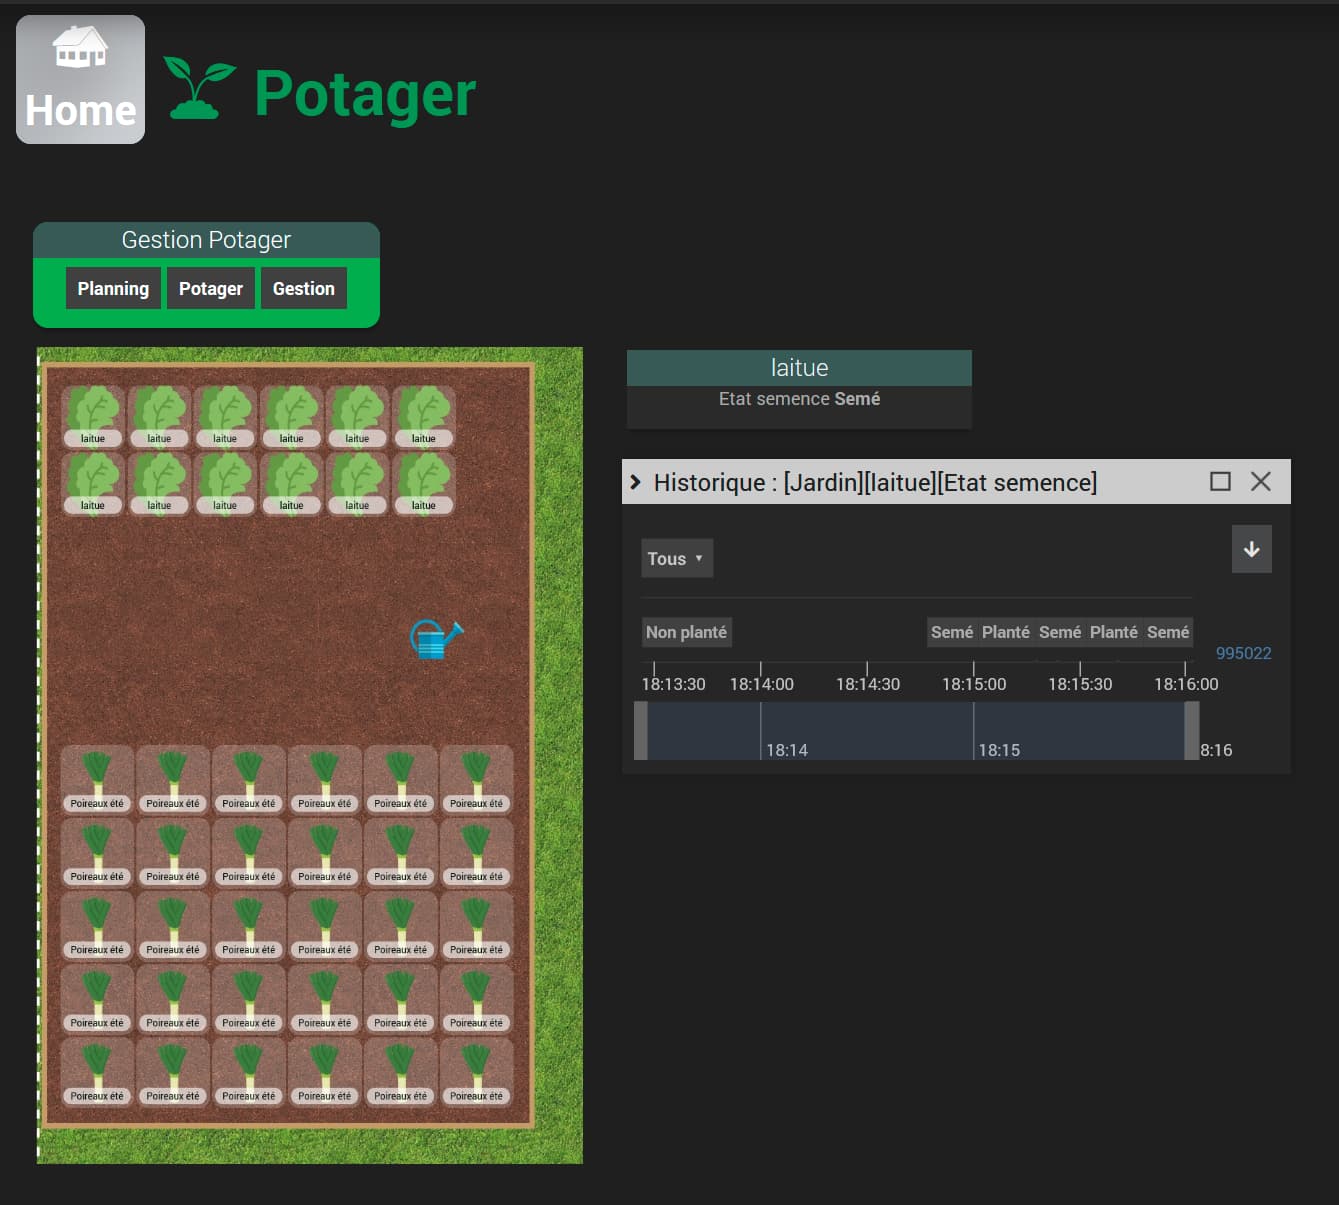The width and height of the screenshot is (1339, 1205).
Task: Choose the bottom-right Poireaux été tile
Action: 477,1073
